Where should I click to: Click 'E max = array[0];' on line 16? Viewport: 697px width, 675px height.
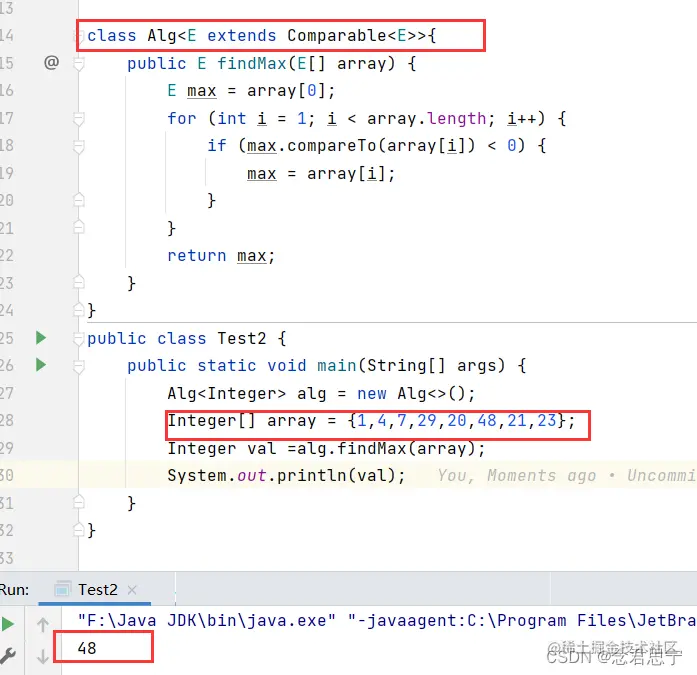point(251,91)
